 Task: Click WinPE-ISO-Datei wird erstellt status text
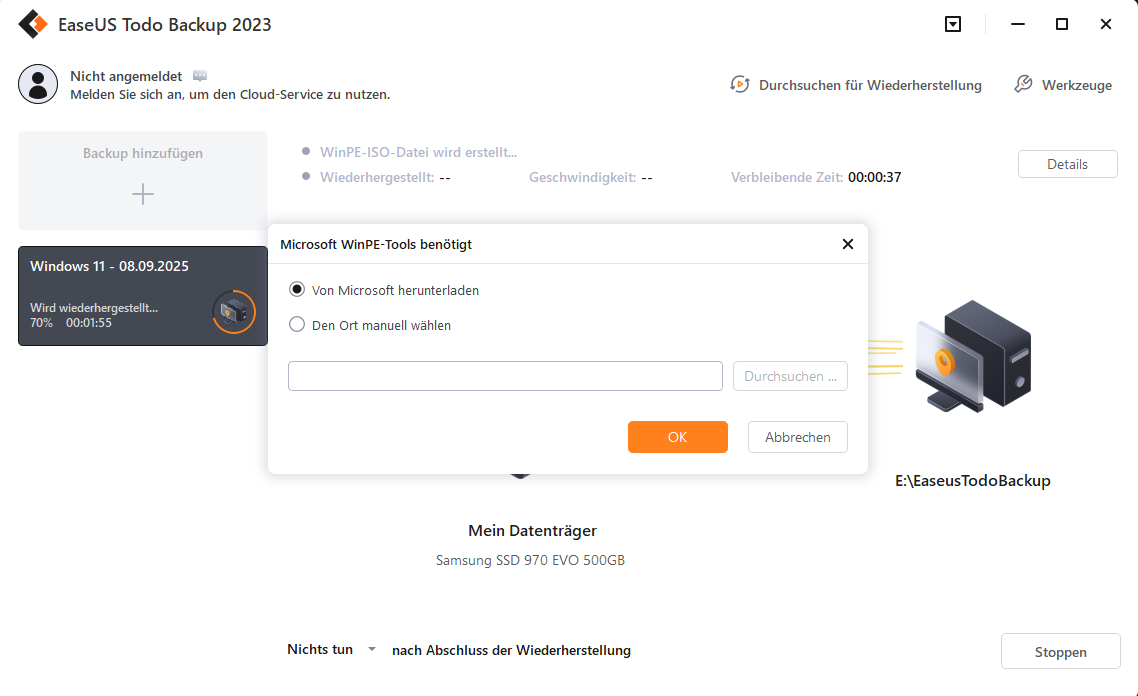tap(419, 152)
